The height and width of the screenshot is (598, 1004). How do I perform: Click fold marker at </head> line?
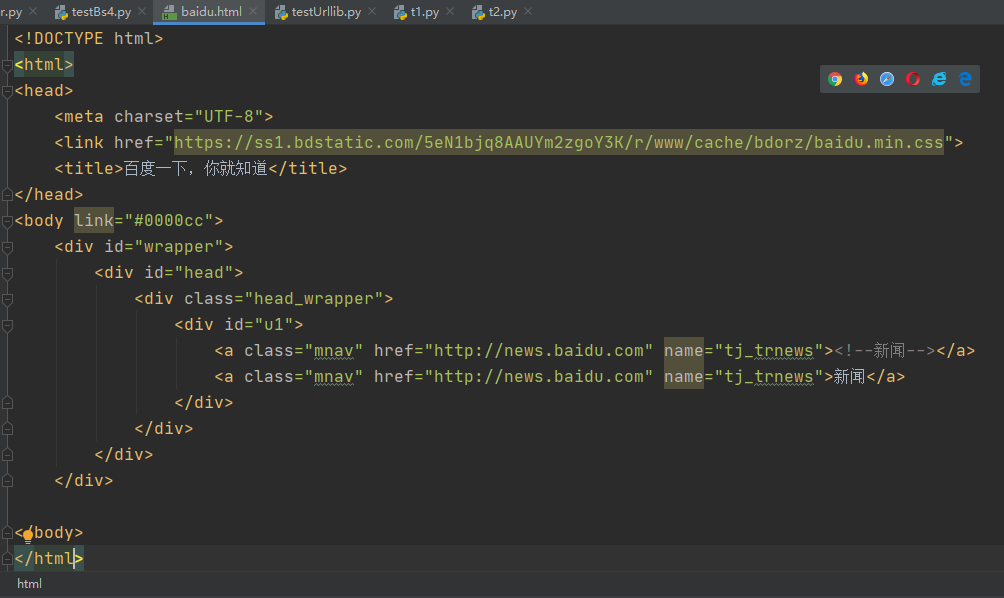pyautogui.click(x=7, y=194)
